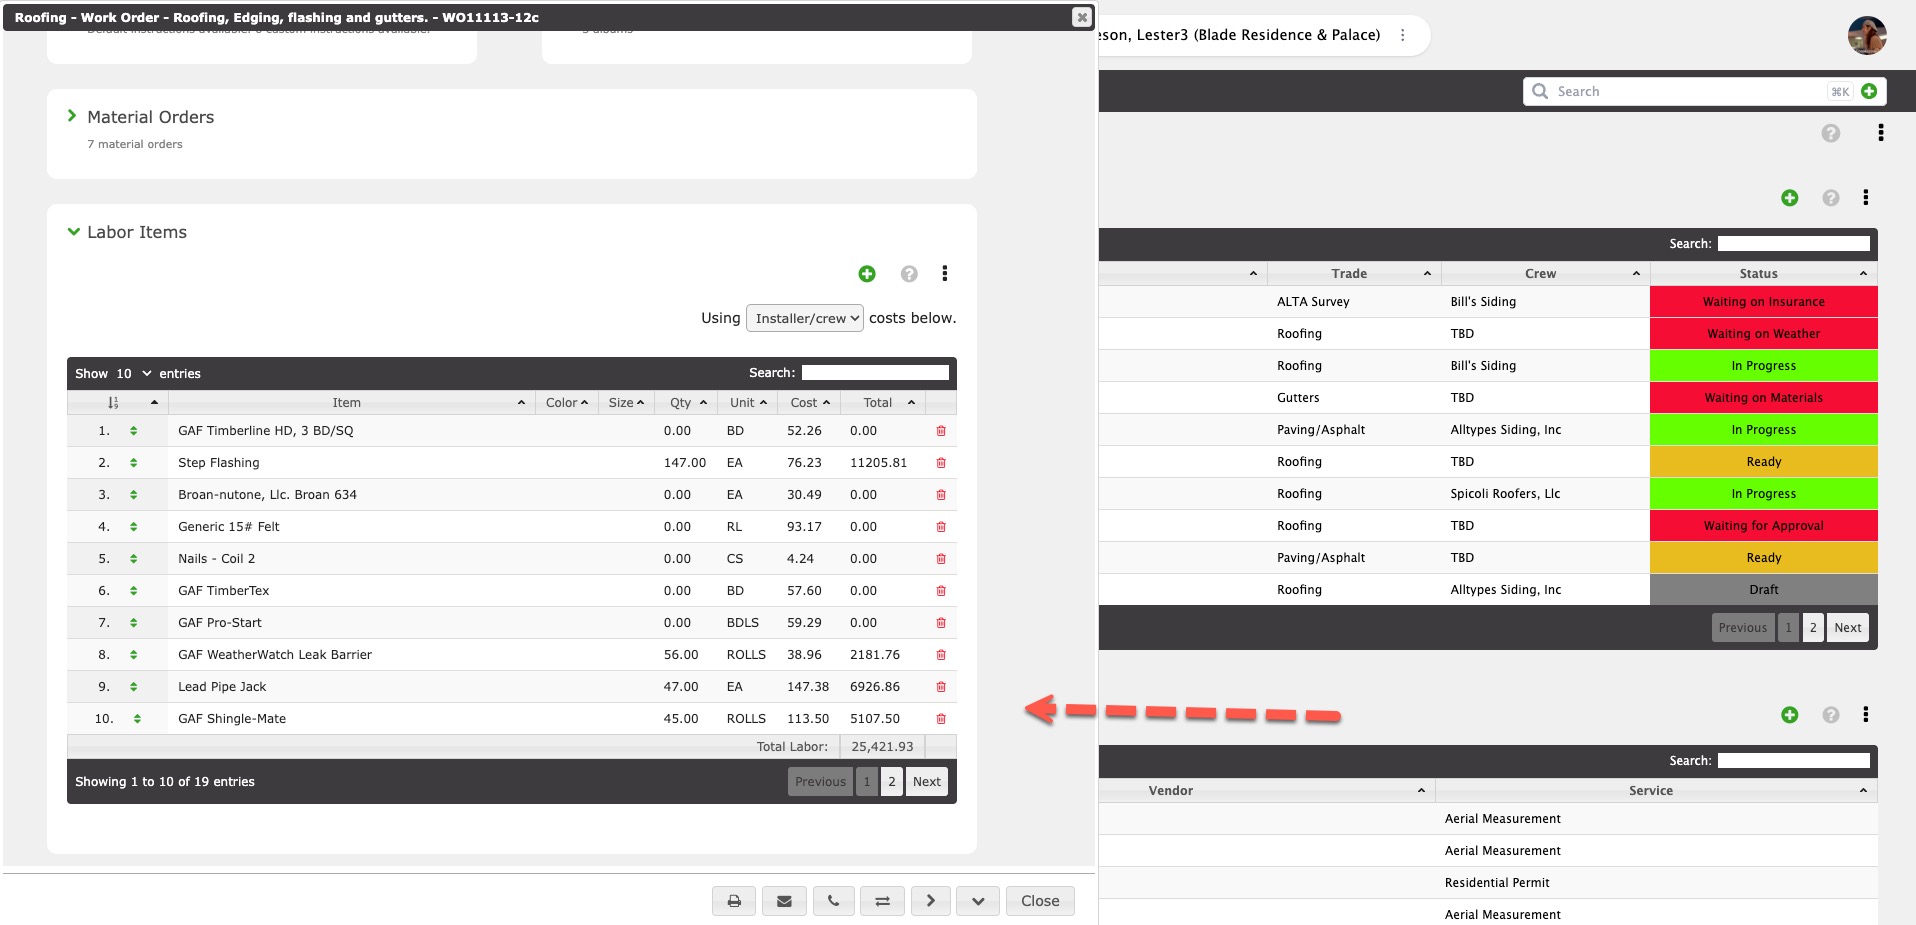The image size is (1916, 925).
Task: Sort work orders by Crew column
Action: point(1546,274)
